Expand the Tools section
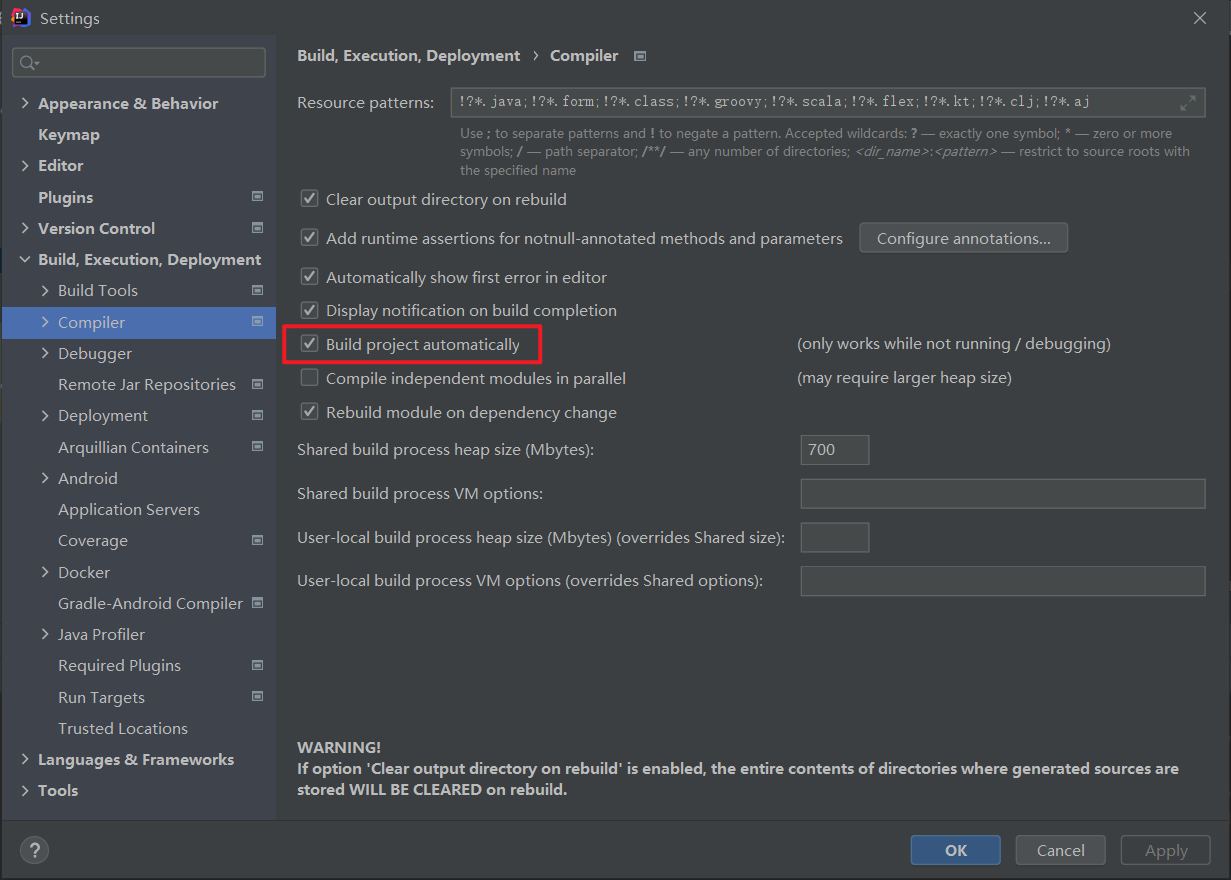This screenshot has height=880, width=1231. (x=25, y=790)
